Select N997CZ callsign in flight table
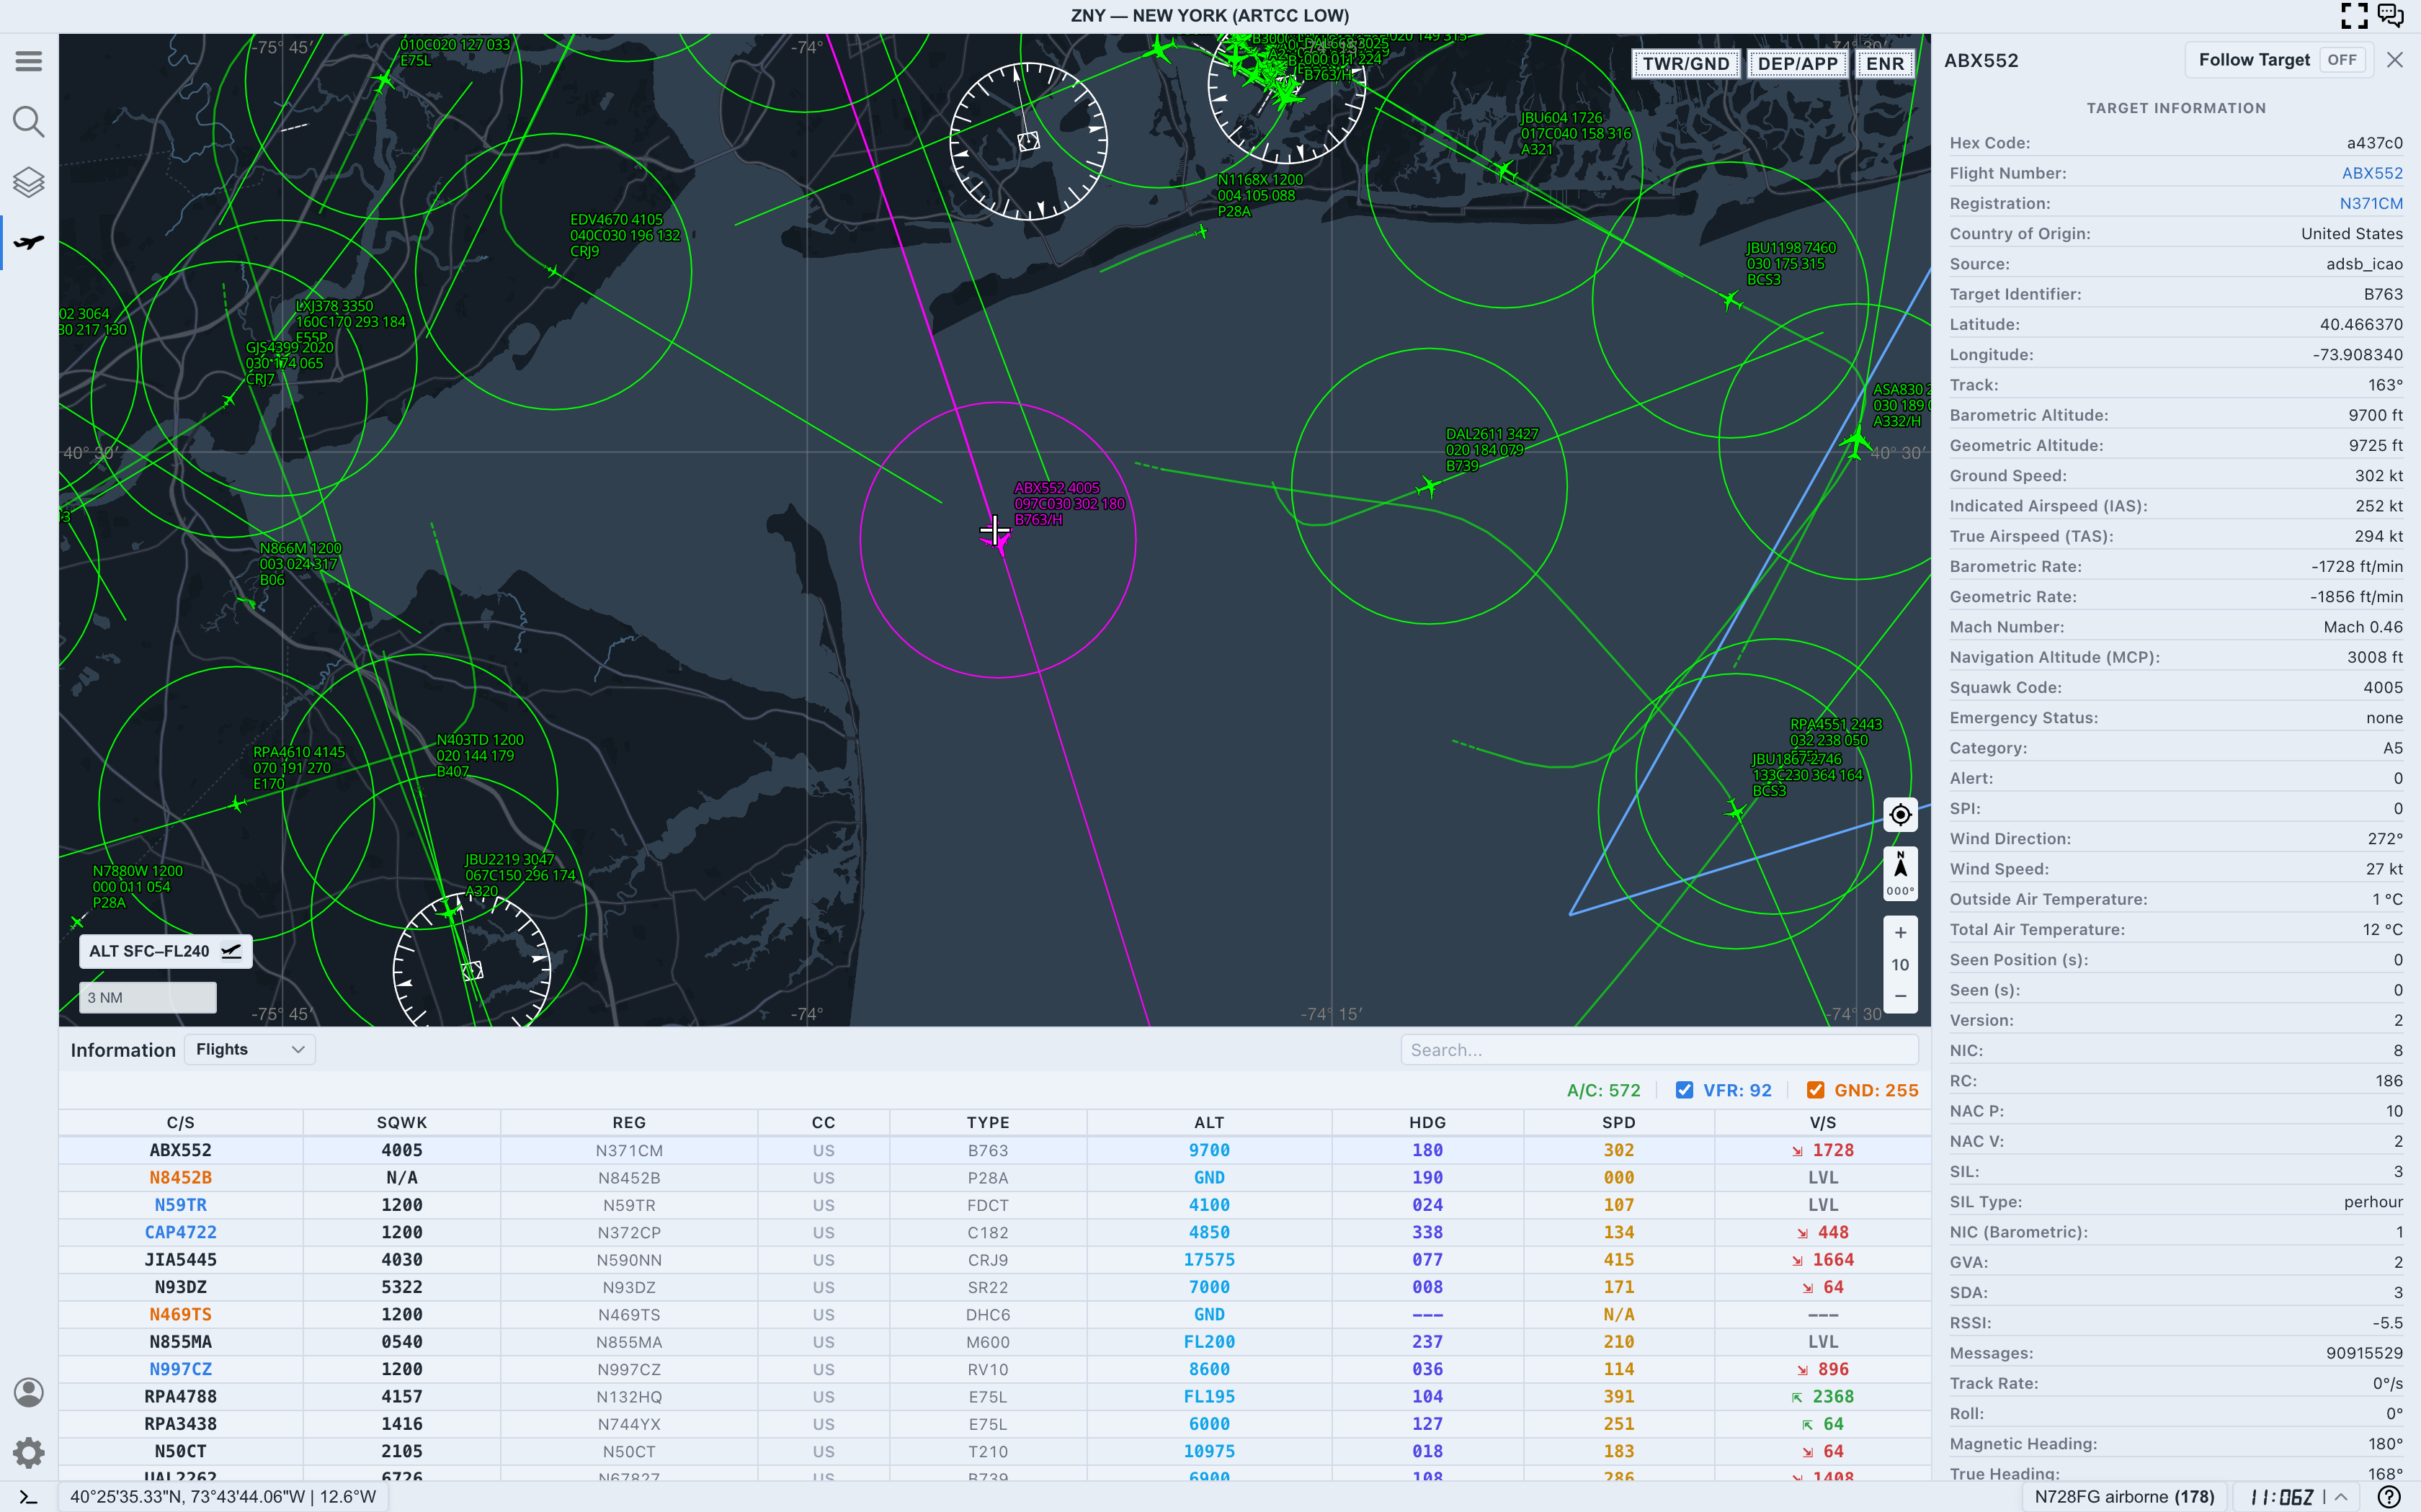 click(x=181, y=1369)
